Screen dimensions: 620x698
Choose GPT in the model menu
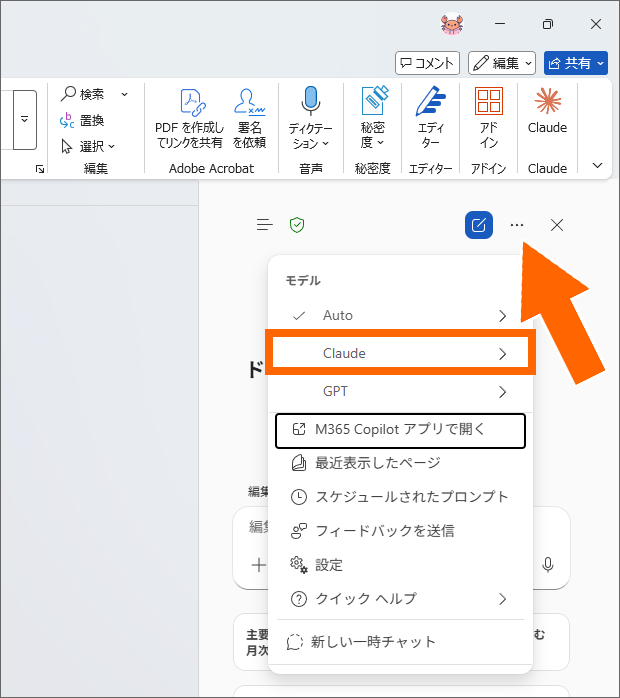399,391
